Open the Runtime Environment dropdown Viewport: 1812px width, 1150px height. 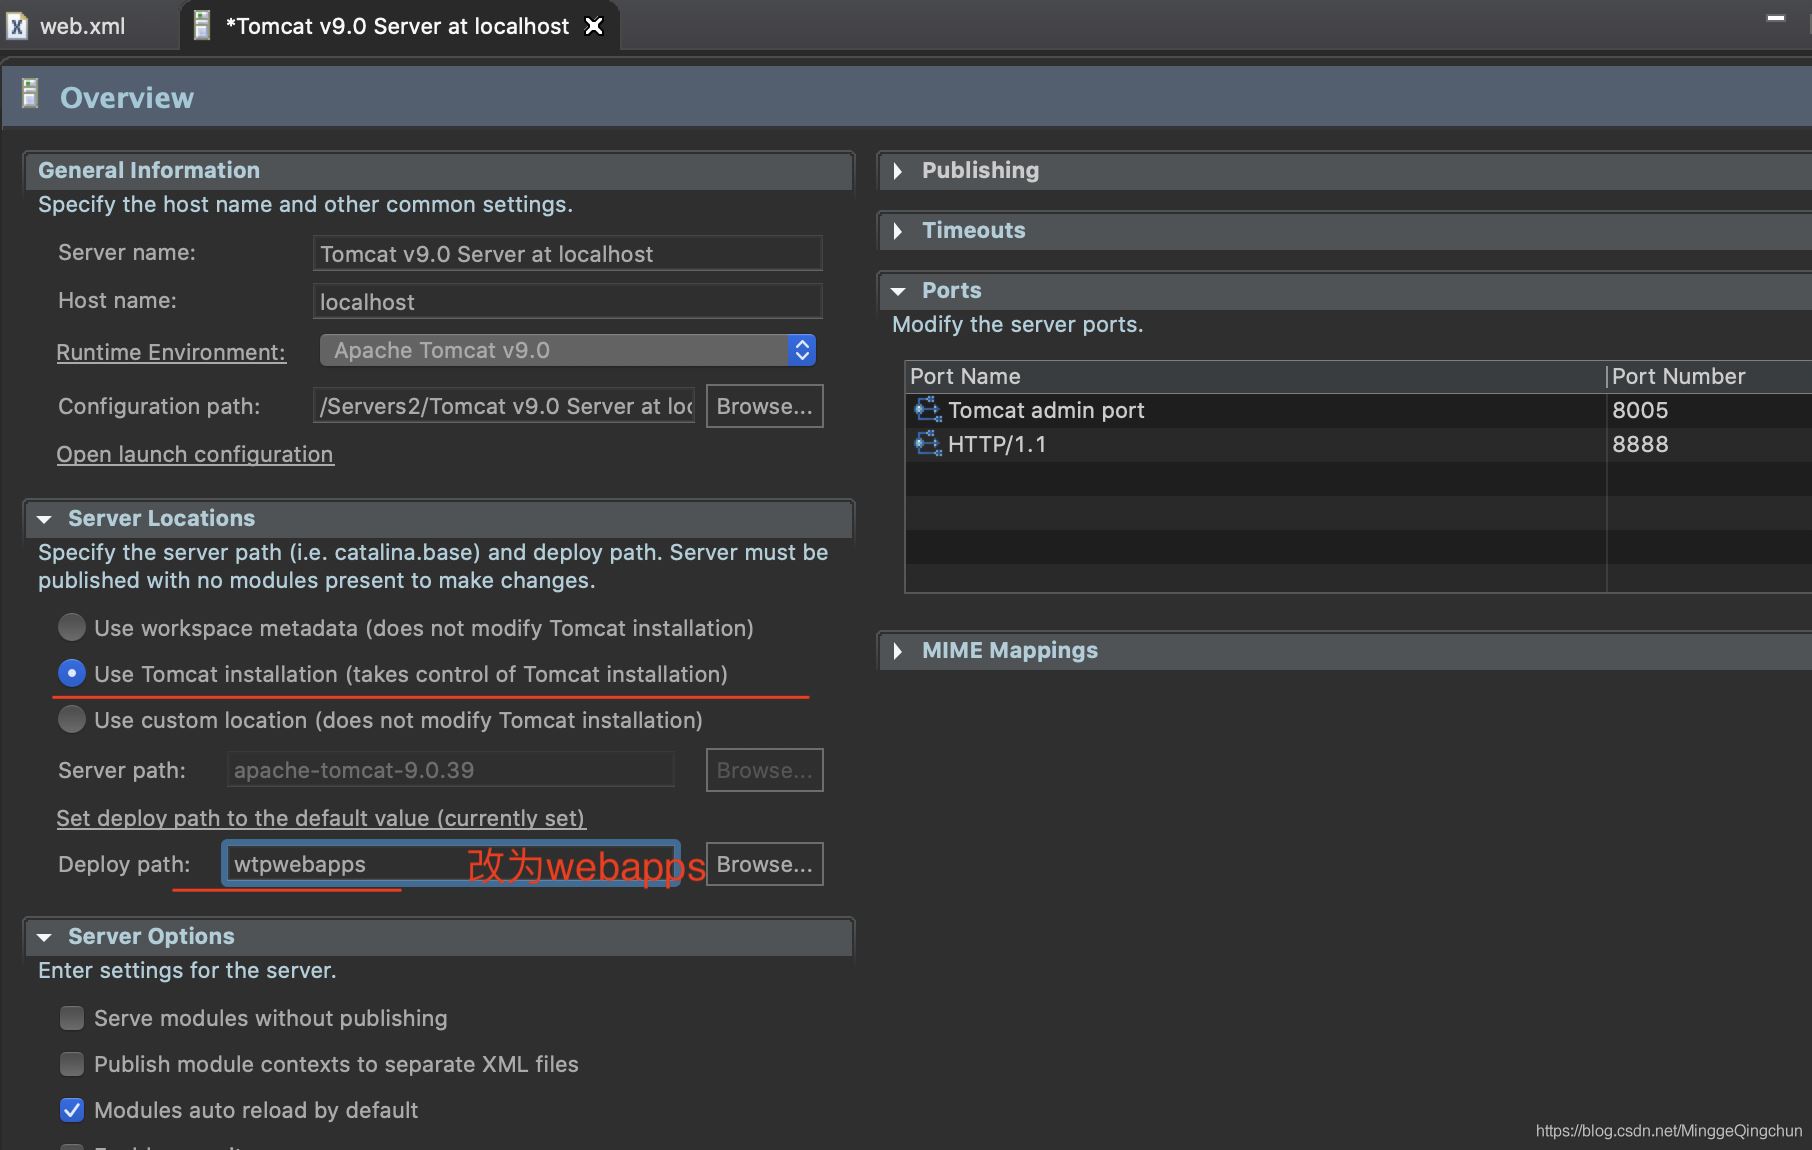pos(568,350)
